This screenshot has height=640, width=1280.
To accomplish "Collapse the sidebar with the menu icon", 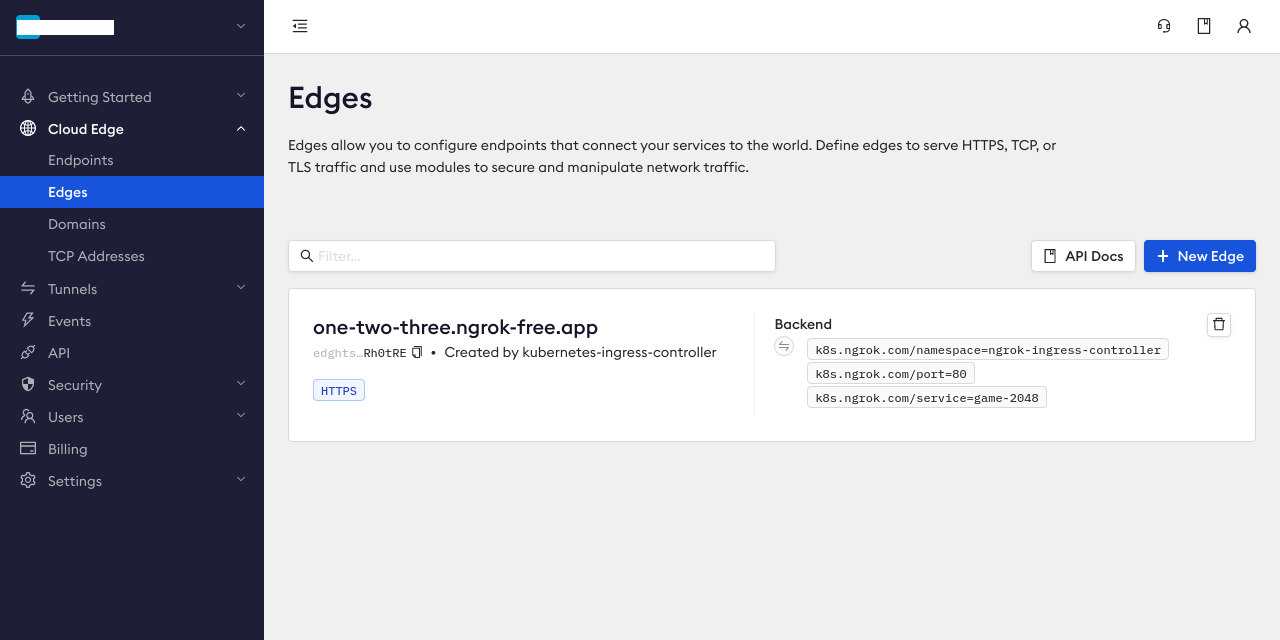I will pyautogui.click(x=300, y=26).
